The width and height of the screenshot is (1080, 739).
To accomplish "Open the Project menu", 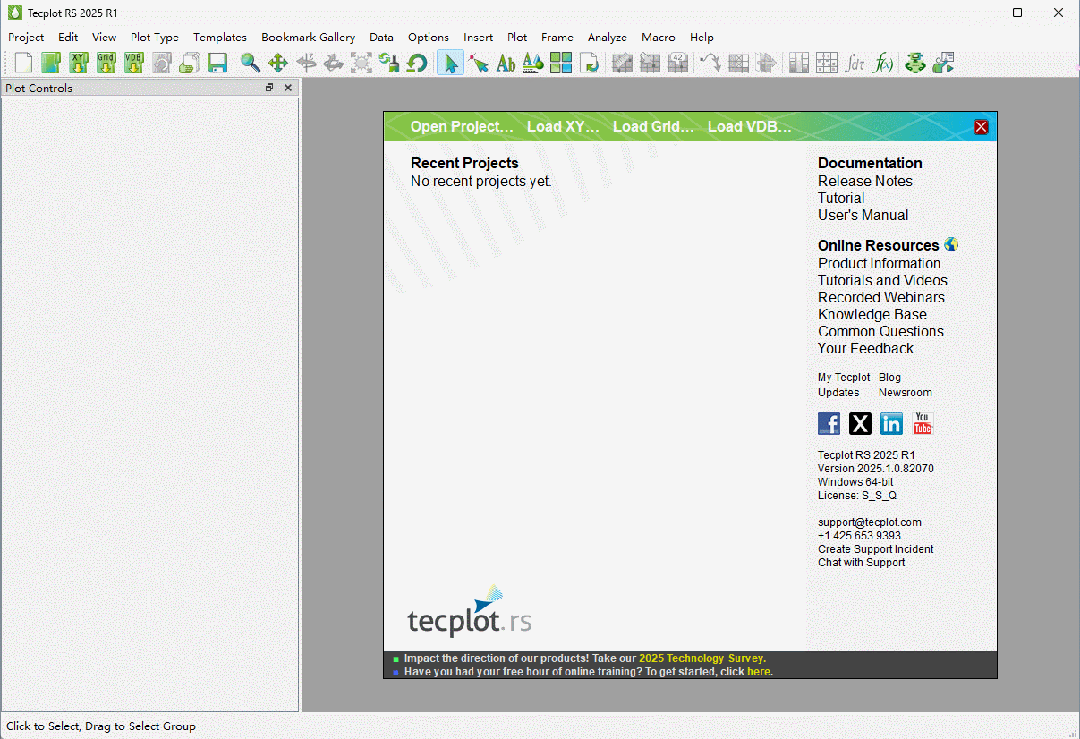I will click(26, 37).
